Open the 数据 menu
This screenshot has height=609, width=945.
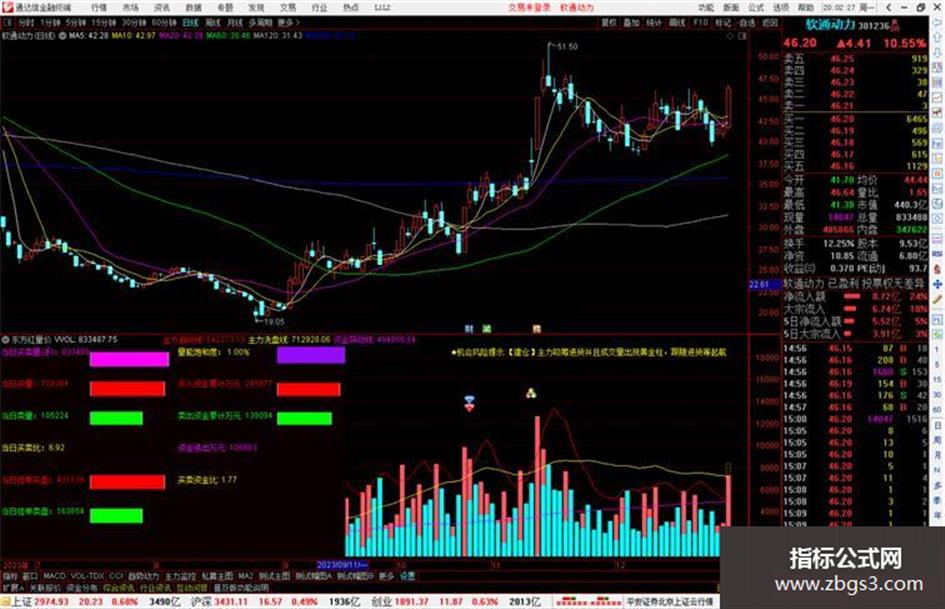click(x=193, y=8)
